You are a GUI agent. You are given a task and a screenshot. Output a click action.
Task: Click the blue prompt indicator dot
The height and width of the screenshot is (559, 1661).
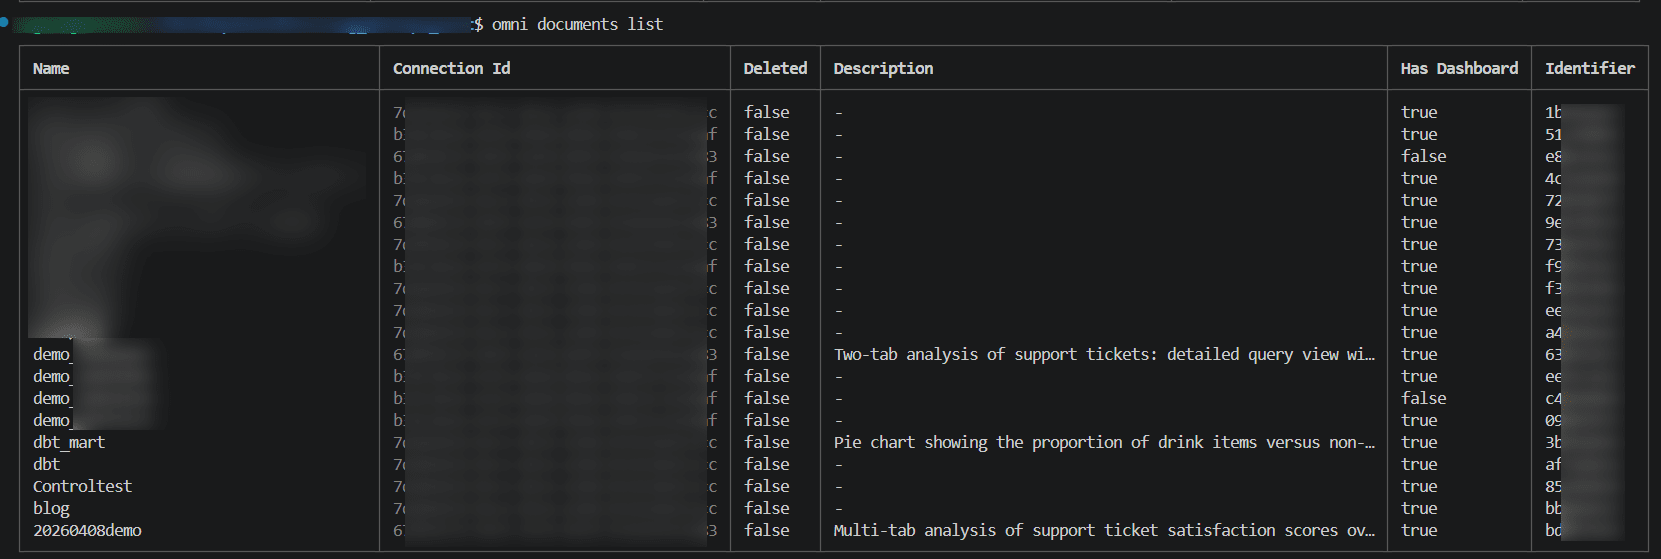point(5,22)
